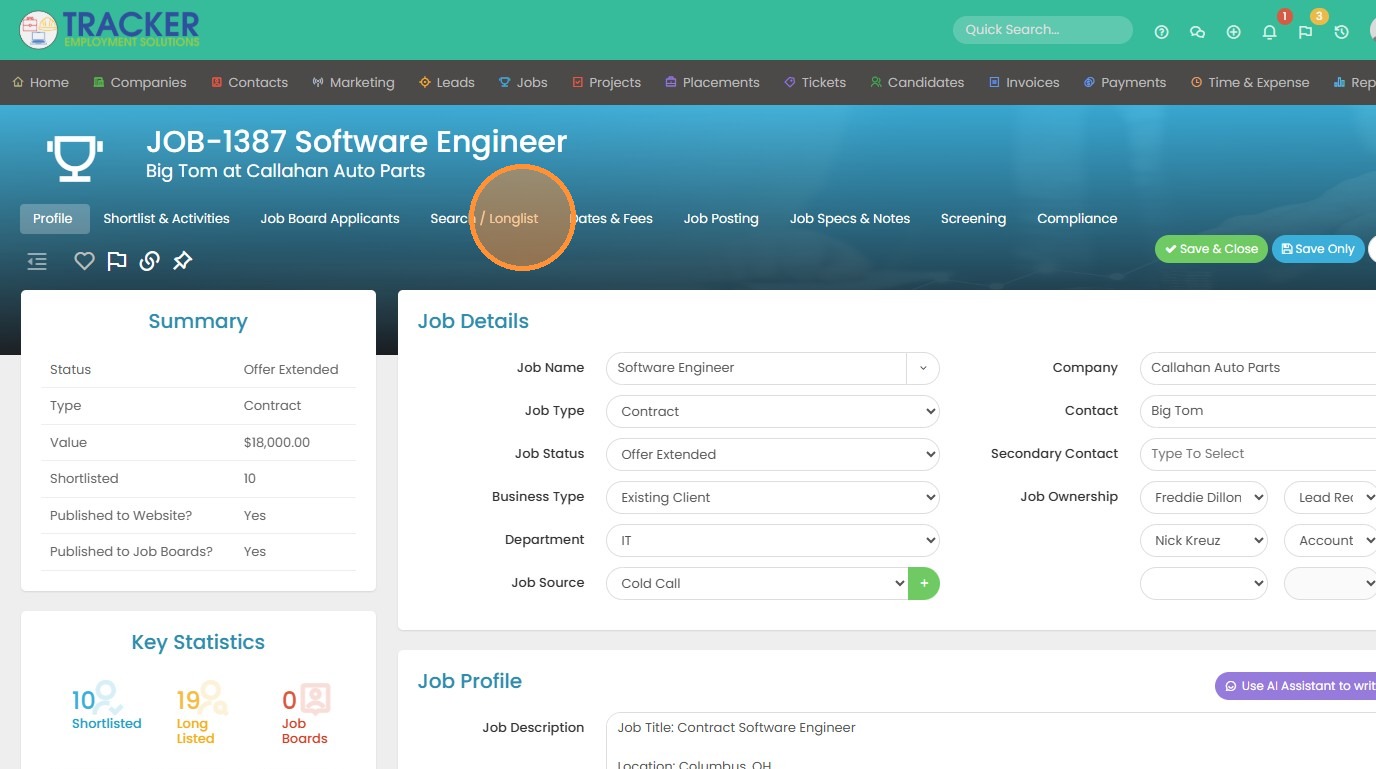The image size is (1376, 769).
Task: Open Contacts in navigation bar
Action: pyautogui.click(x=249, y=82)
